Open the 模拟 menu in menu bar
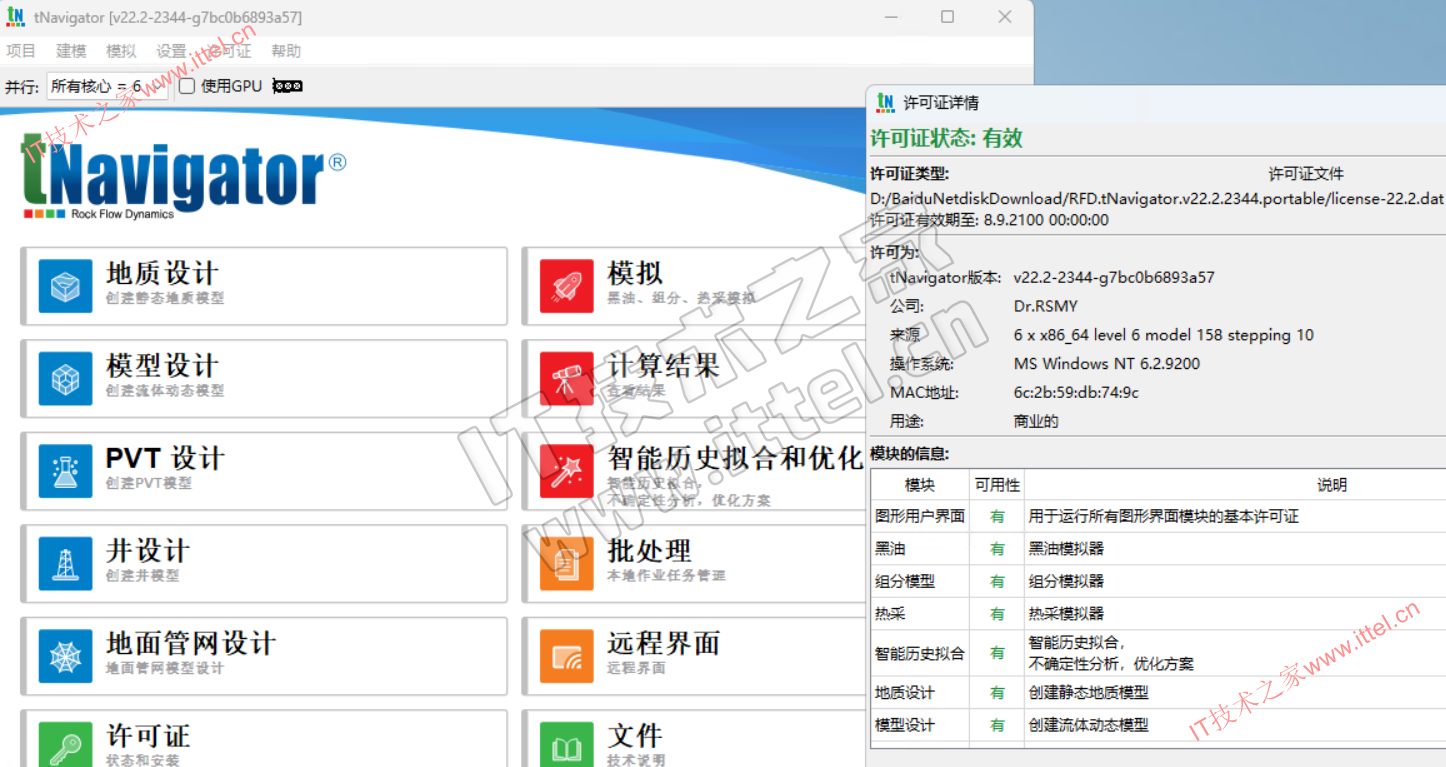1446x767 pixels. (x=121, y=51)
